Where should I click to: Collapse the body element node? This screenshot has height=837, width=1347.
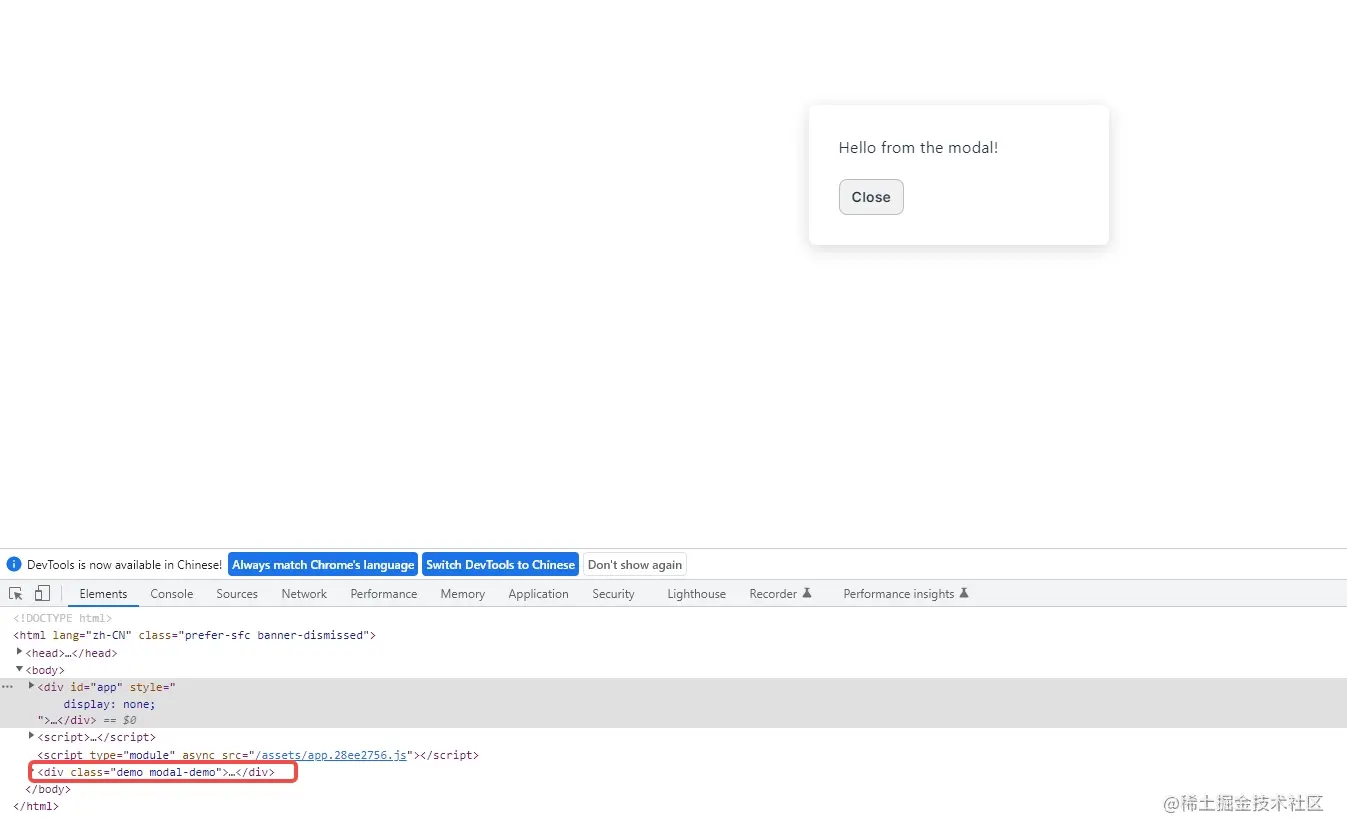pos(19,669)
